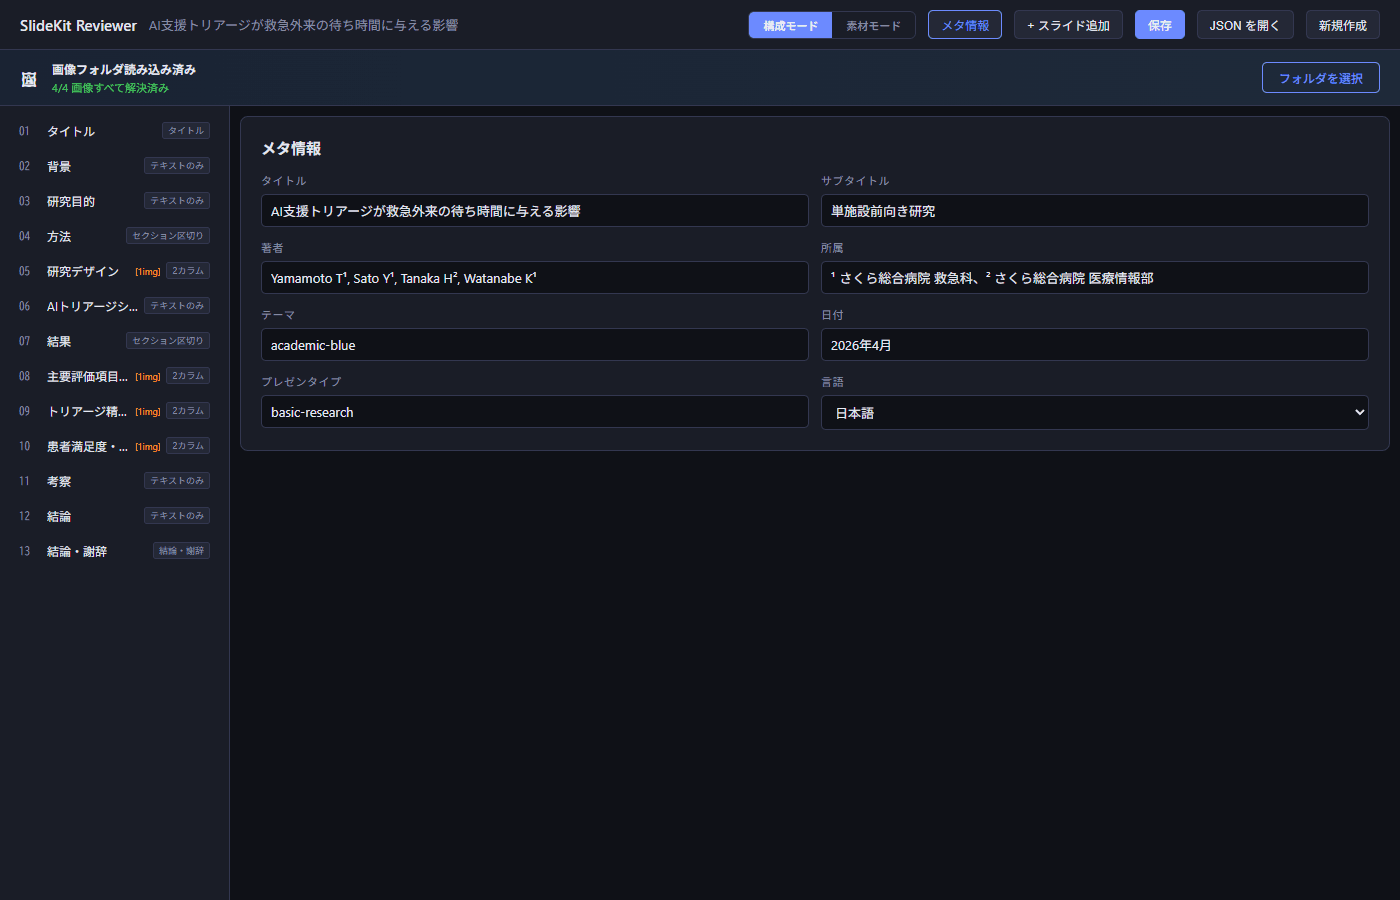
Task: Click the タイトル badge on slide 01
Action: [x=185, y=130]
